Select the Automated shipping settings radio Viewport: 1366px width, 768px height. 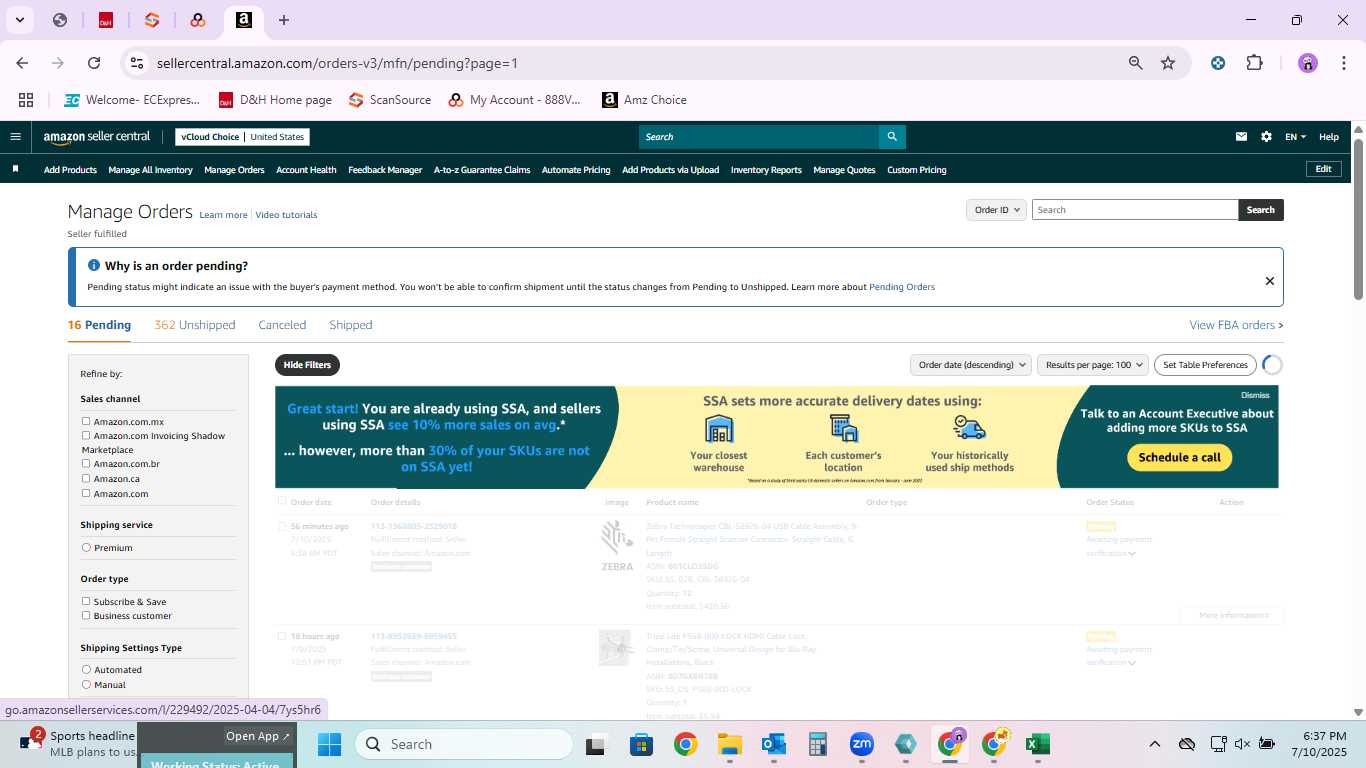pyautogui.click(x=86, y=670)
